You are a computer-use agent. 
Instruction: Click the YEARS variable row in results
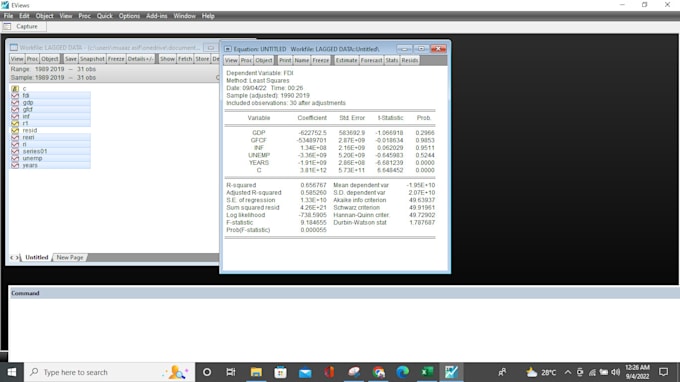[330, 163]
